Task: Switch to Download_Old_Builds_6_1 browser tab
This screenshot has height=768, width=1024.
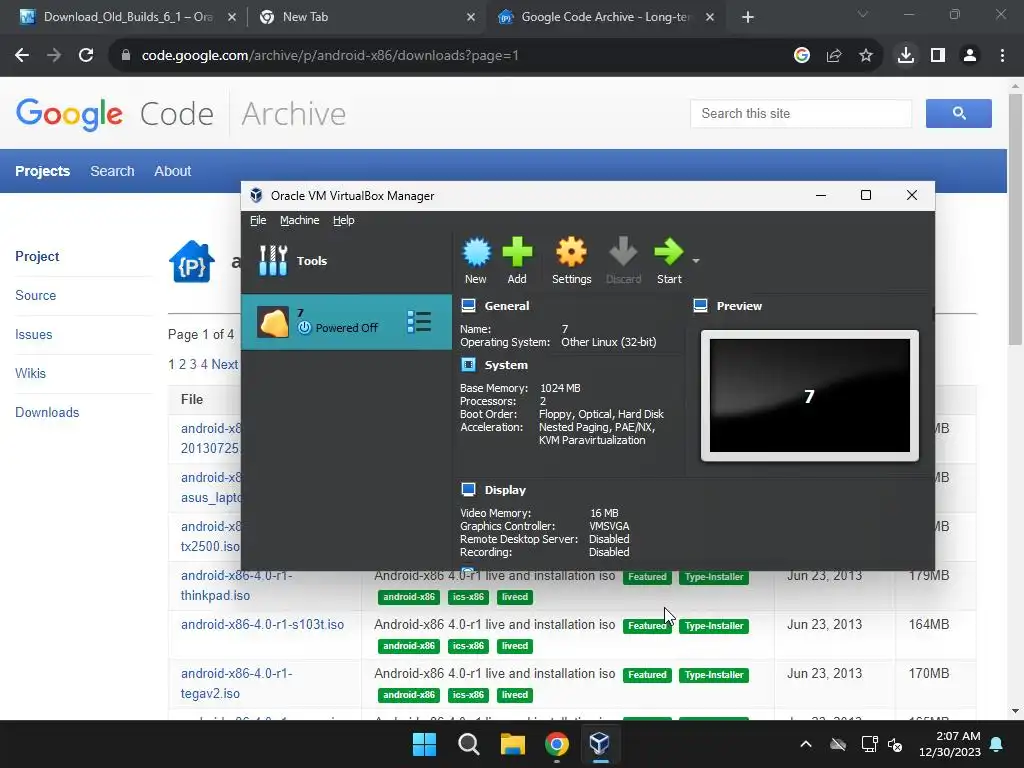Action: point(127,17)
